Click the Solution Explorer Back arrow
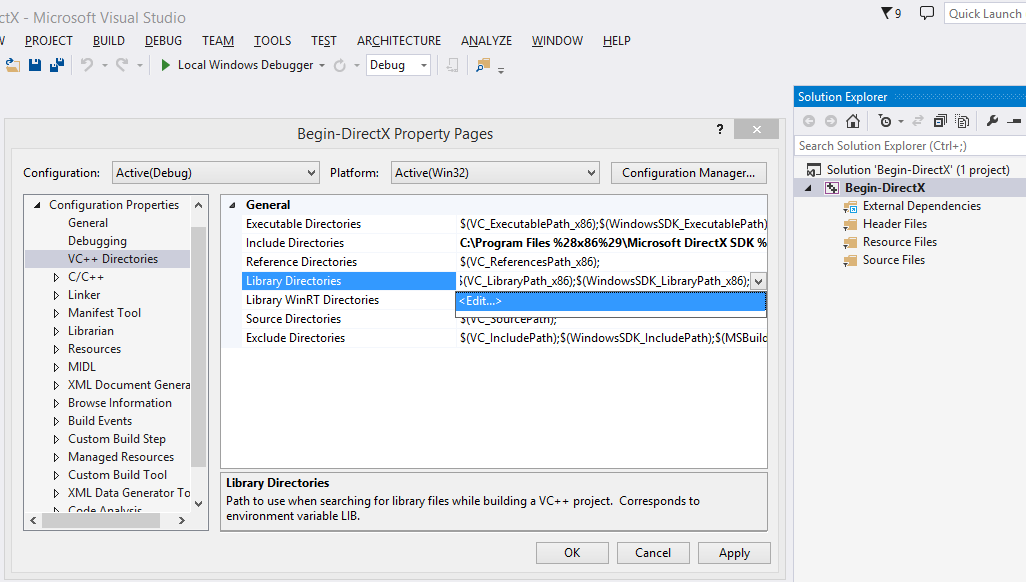This screenshot has height=582, width=1026. (809, 121)
